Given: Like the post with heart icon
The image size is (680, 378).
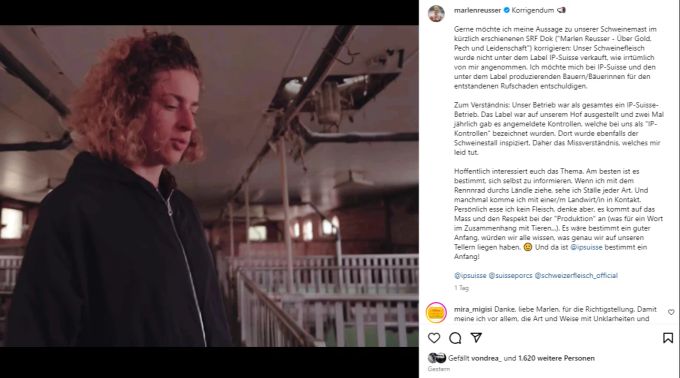Looking at the screenshot, I should click(434, 338).
